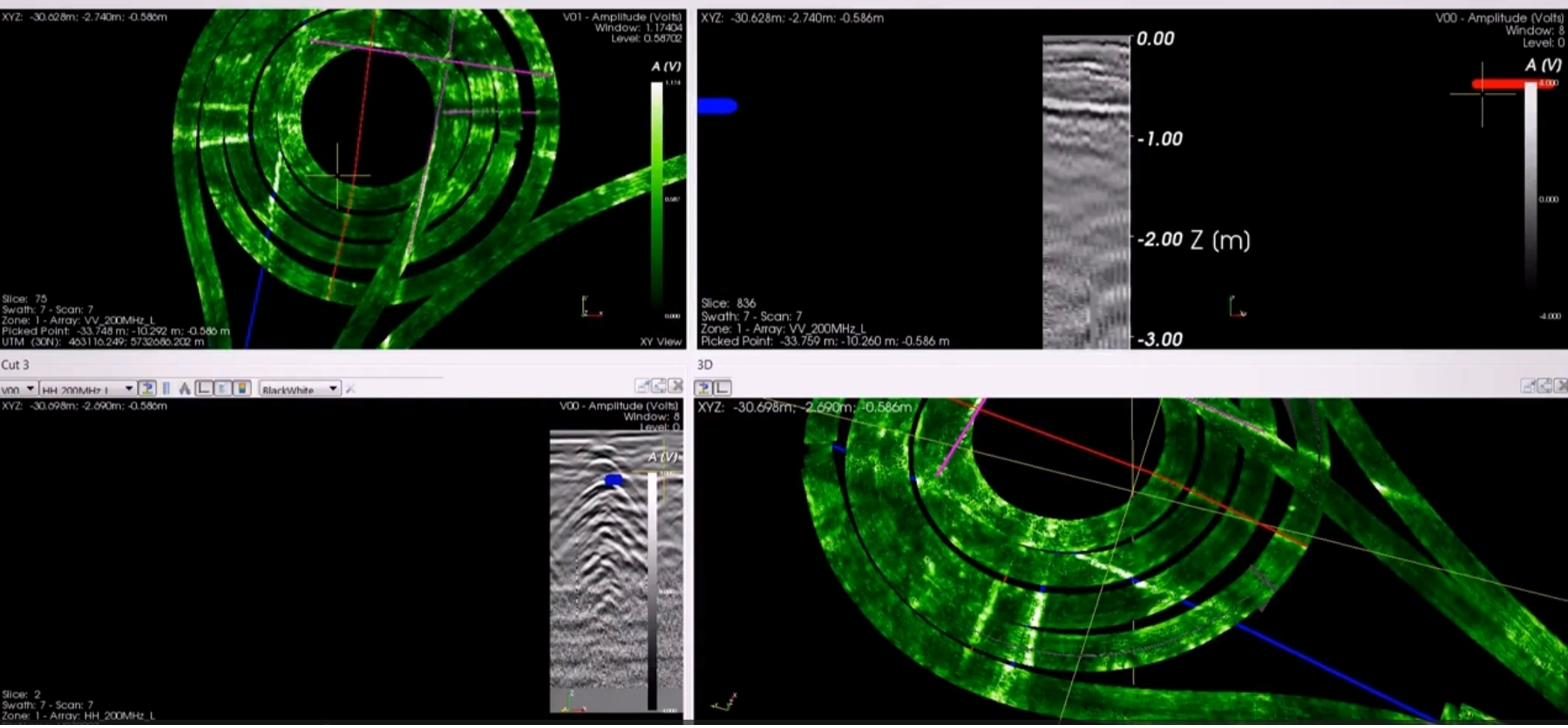Image resolution: width=1568 pixels, height=728 pixels.
Task: Maximize the 3D panel with its toolbar icon
Action: tap(1544, 385)
